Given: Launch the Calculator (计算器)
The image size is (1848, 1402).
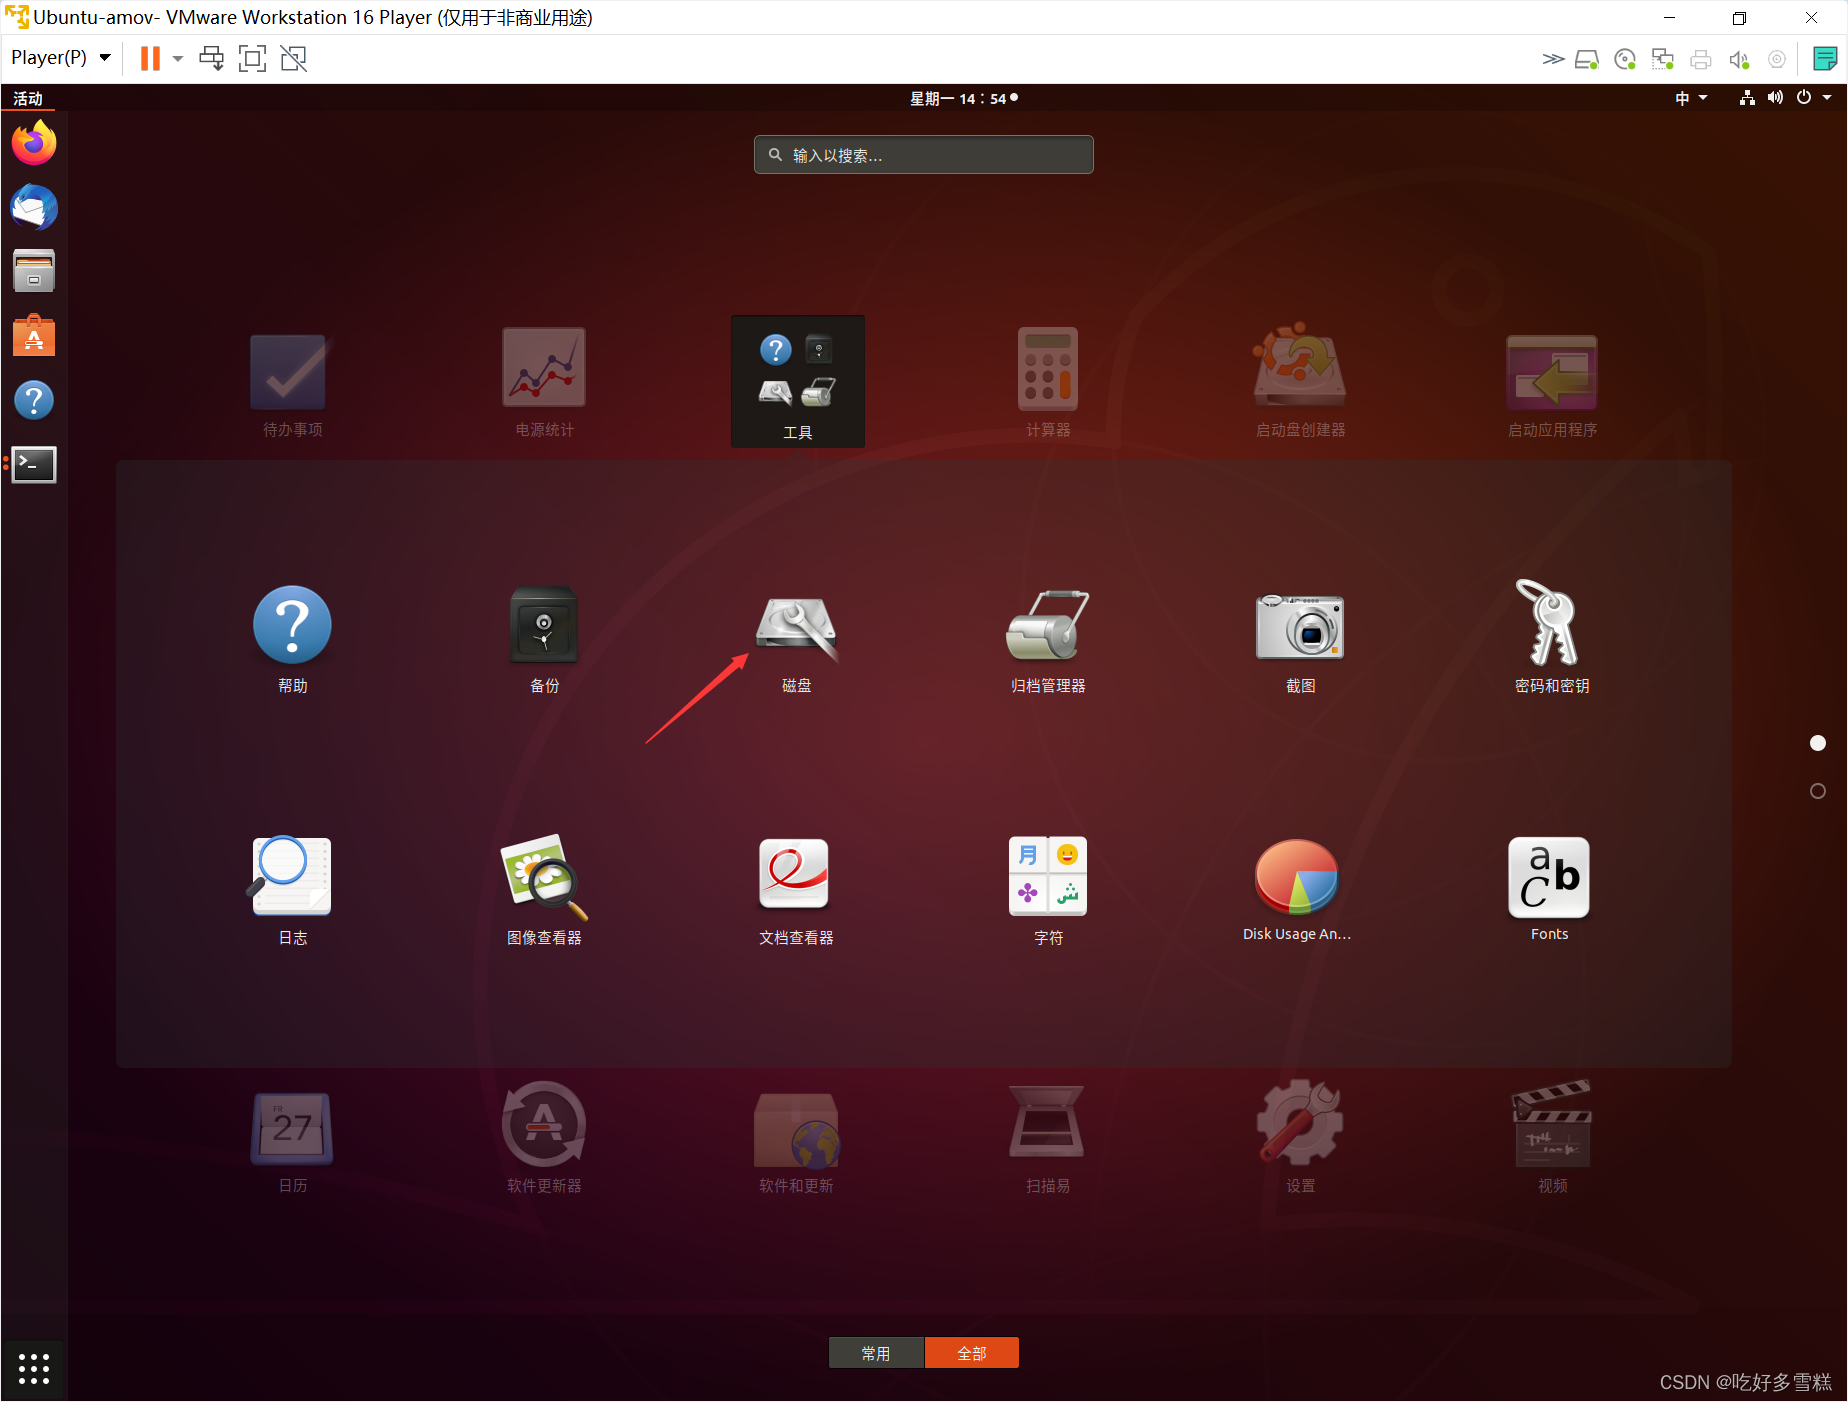Looking at the screenshot, I should click(x=1048, y=384).
